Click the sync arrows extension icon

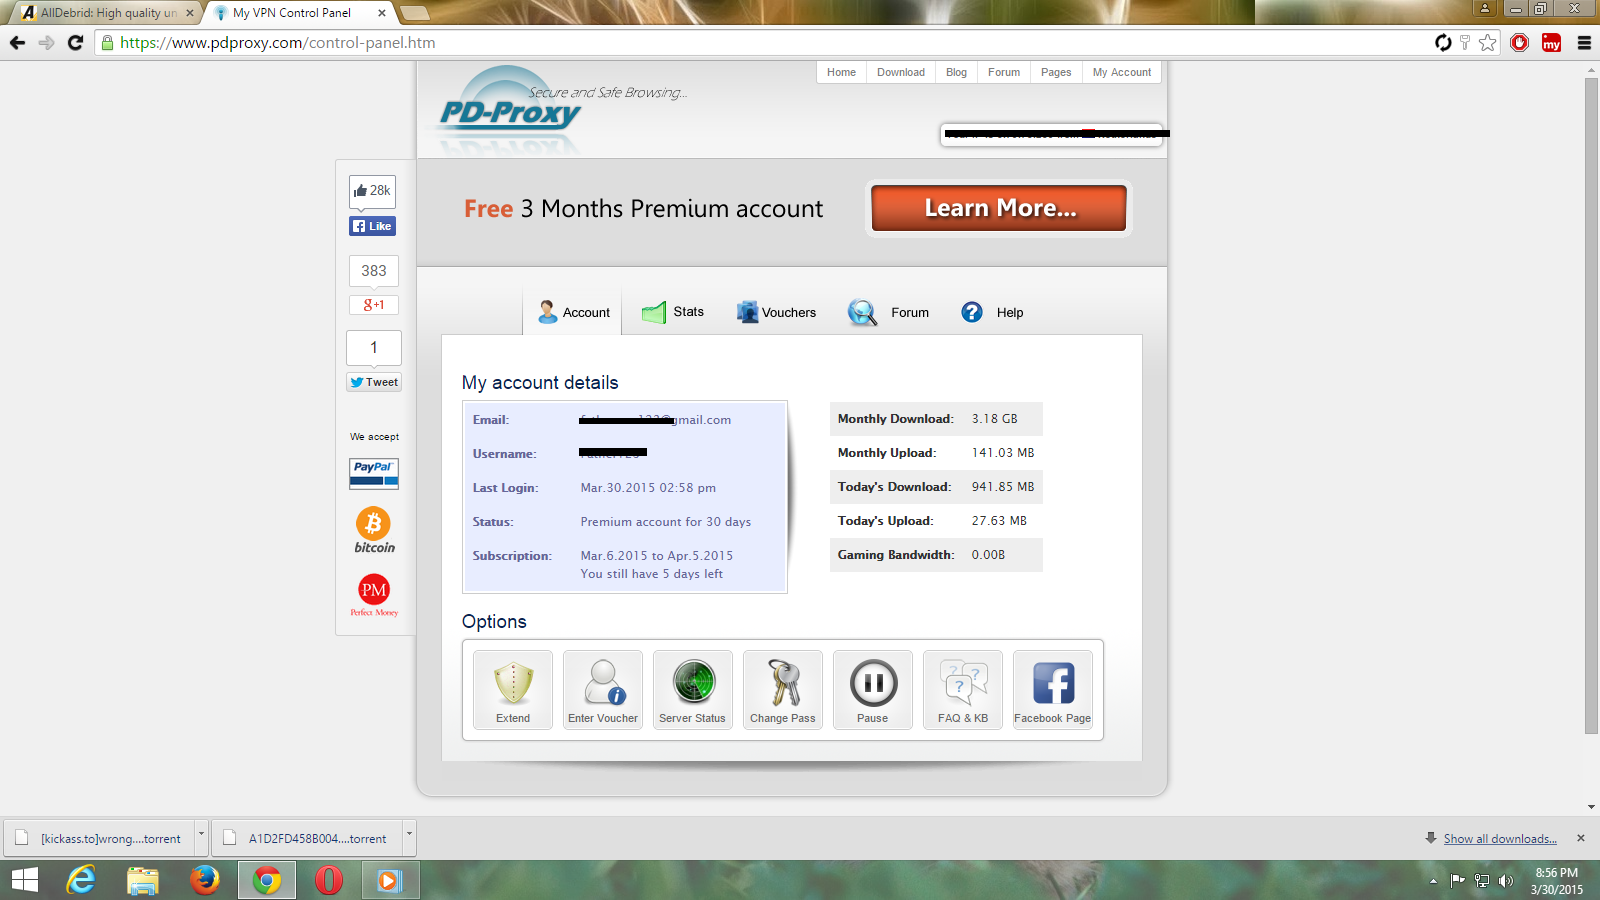point(1443,42)
